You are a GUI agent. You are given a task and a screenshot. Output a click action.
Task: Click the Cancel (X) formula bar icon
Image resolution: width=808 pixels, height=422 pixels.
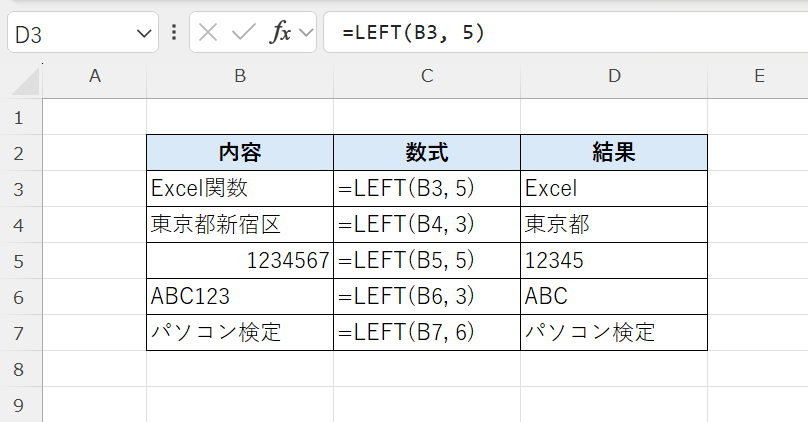pos(208,32)
